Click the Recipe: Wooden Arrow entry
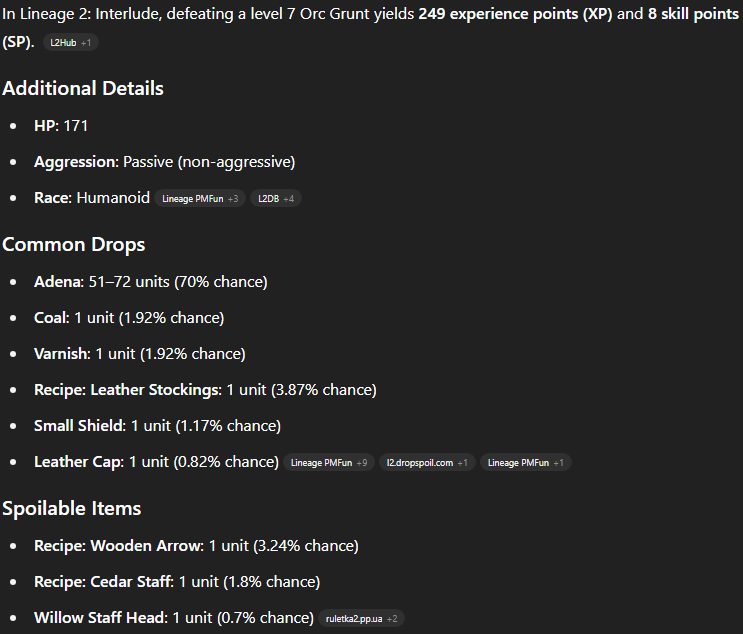The width and height of the screenshot is (743, 634). point(196,546)
